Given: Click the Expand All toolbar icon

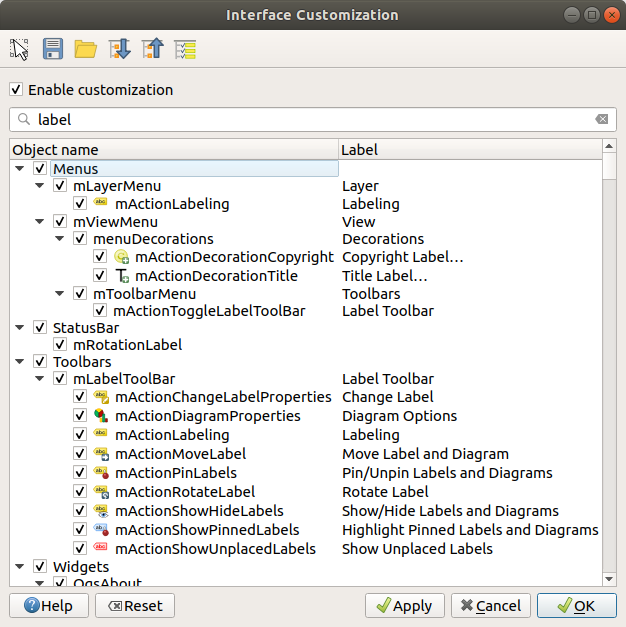Looking at the screenshot, I should pos(119,49).
